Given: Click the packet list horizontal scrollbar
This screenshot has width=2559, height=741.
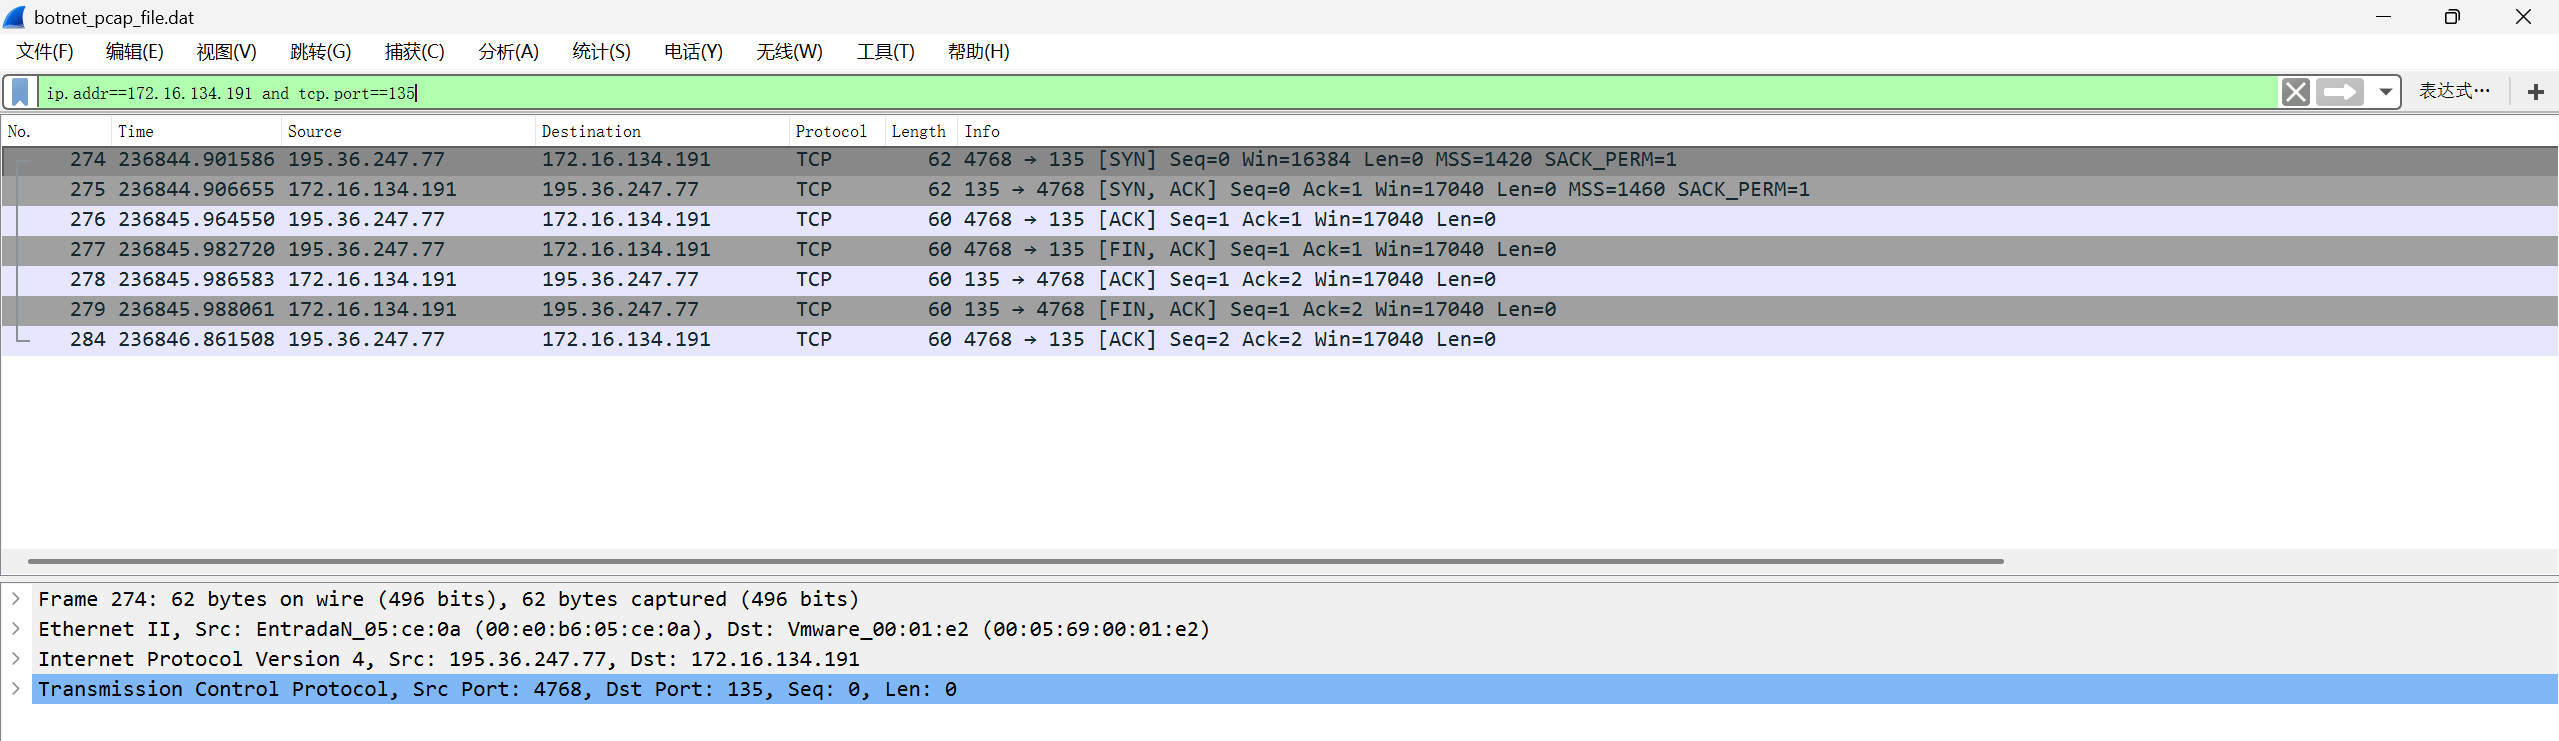Looking at the screenshot, I should tap(1015, 562).
